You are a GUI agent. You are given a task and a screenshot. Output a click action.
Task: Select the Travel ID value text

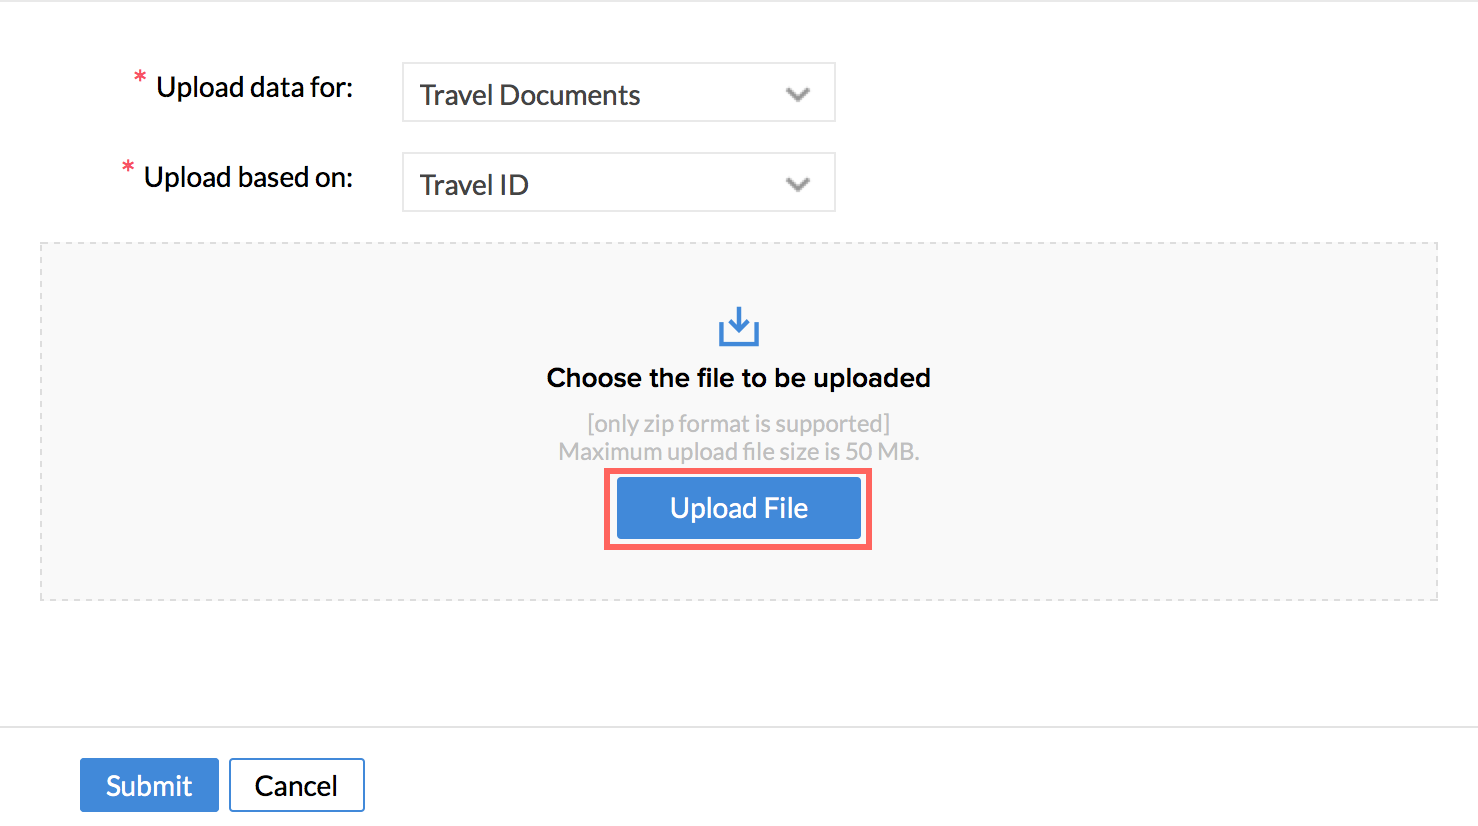(x=474, y=185)
